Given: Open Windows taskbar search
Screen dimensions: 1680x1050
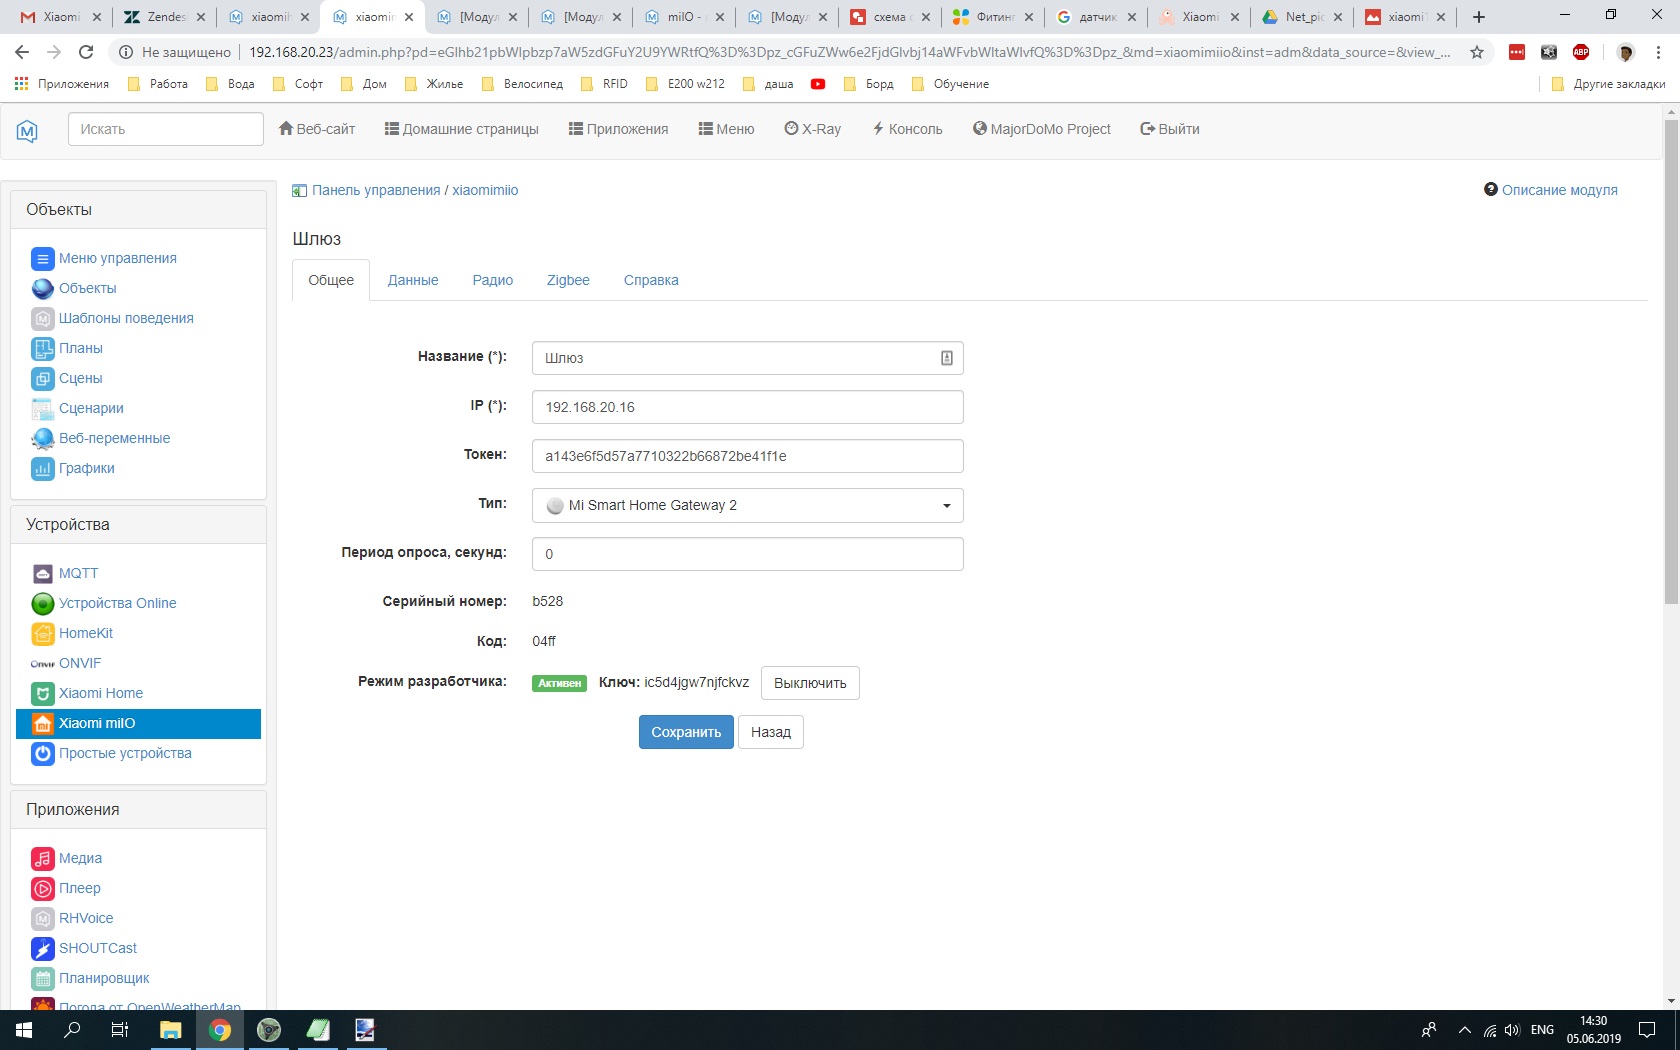Looking at the screenshot, I should click(x=72, y=1030).
